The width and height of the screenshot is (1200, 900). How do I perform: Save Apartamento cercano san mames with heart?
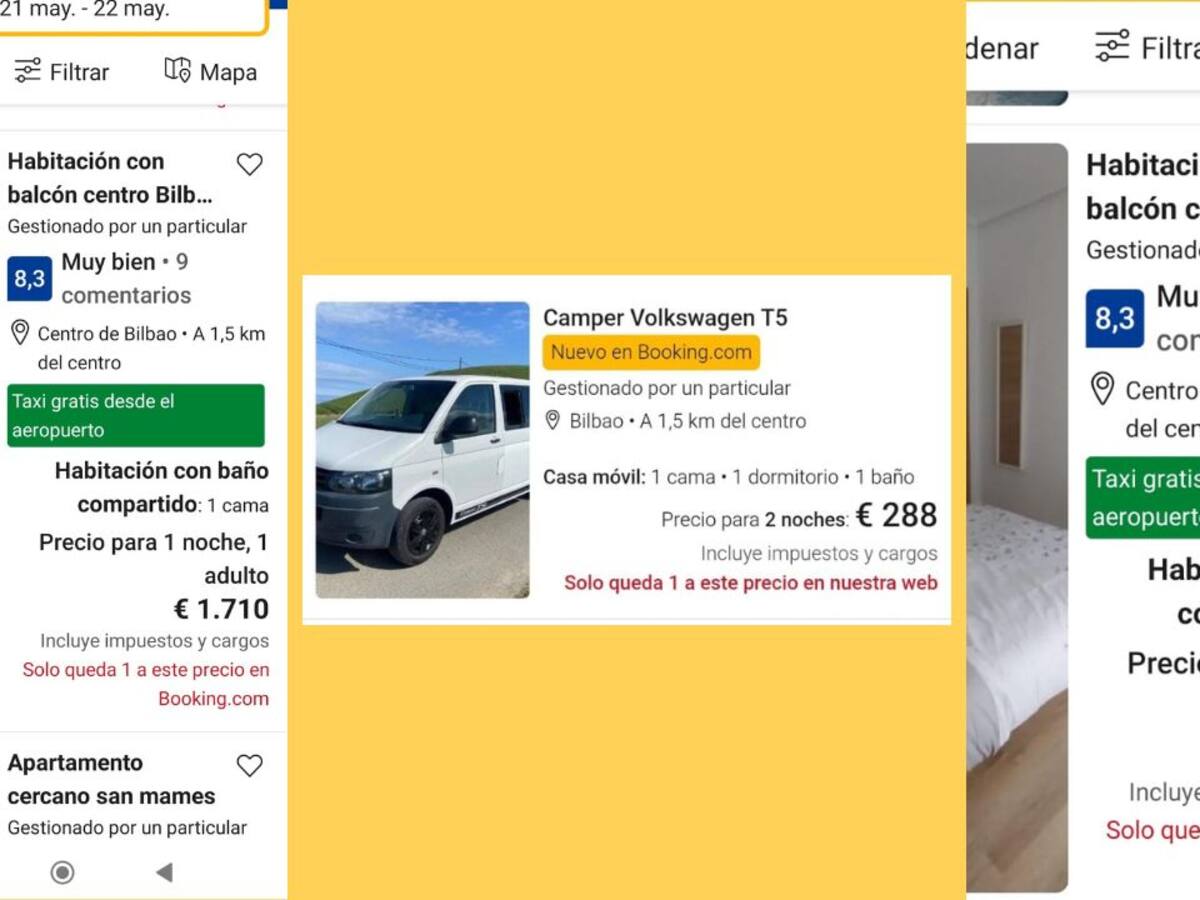249,765
